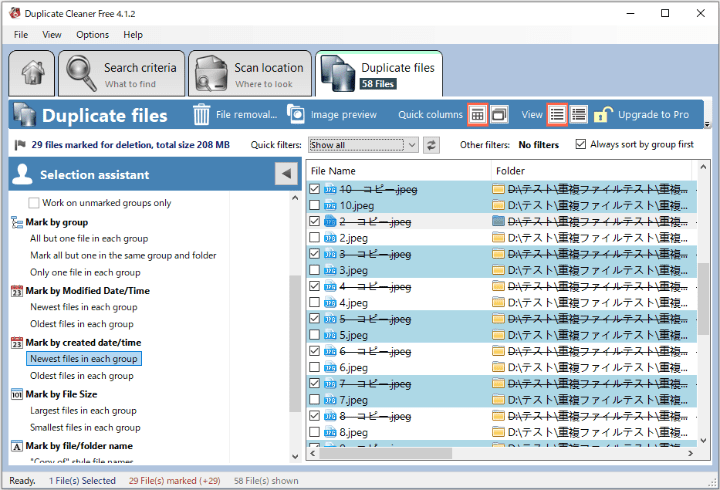The height and width of the screenshot is (490, 720).
Task: Click the marked files flag icon
Action: click(x=20, y=145)
